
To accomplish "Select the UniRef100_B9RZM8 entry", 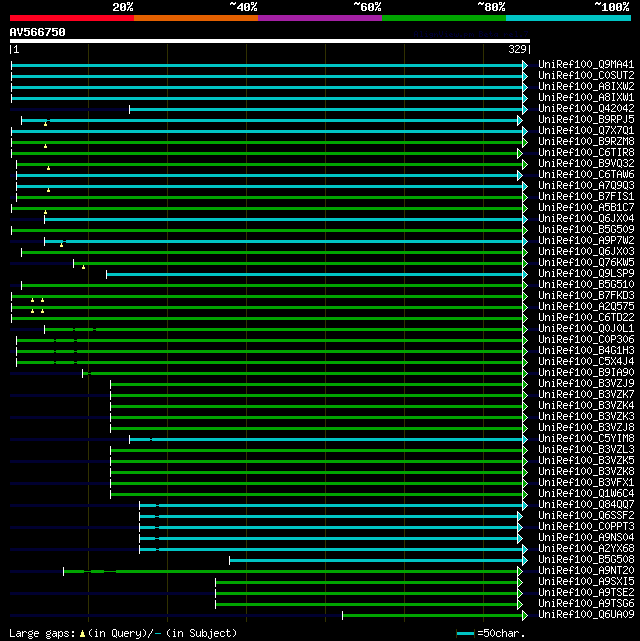I will pos(586,141).
